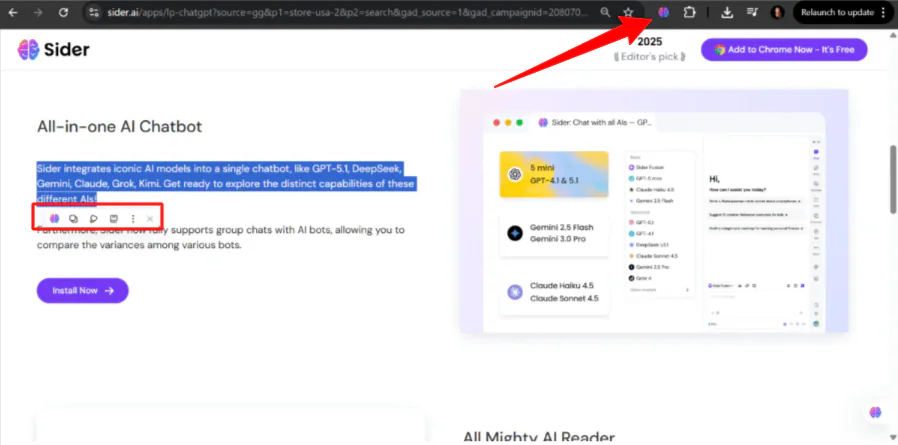
Task: Click 'DeepSeek v3.1' in the illustrated model list
Action: click(647, 245)
